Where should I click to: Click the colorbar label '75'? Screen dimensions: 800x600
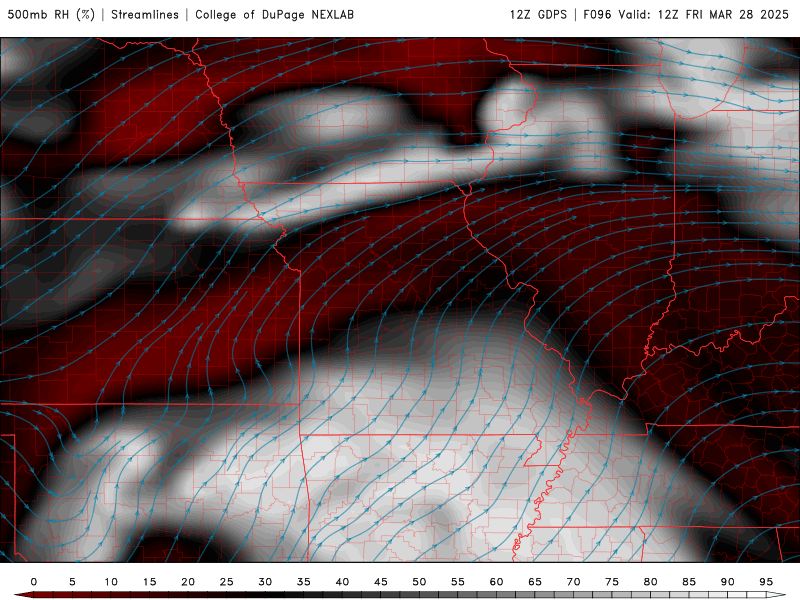point(612,582)
